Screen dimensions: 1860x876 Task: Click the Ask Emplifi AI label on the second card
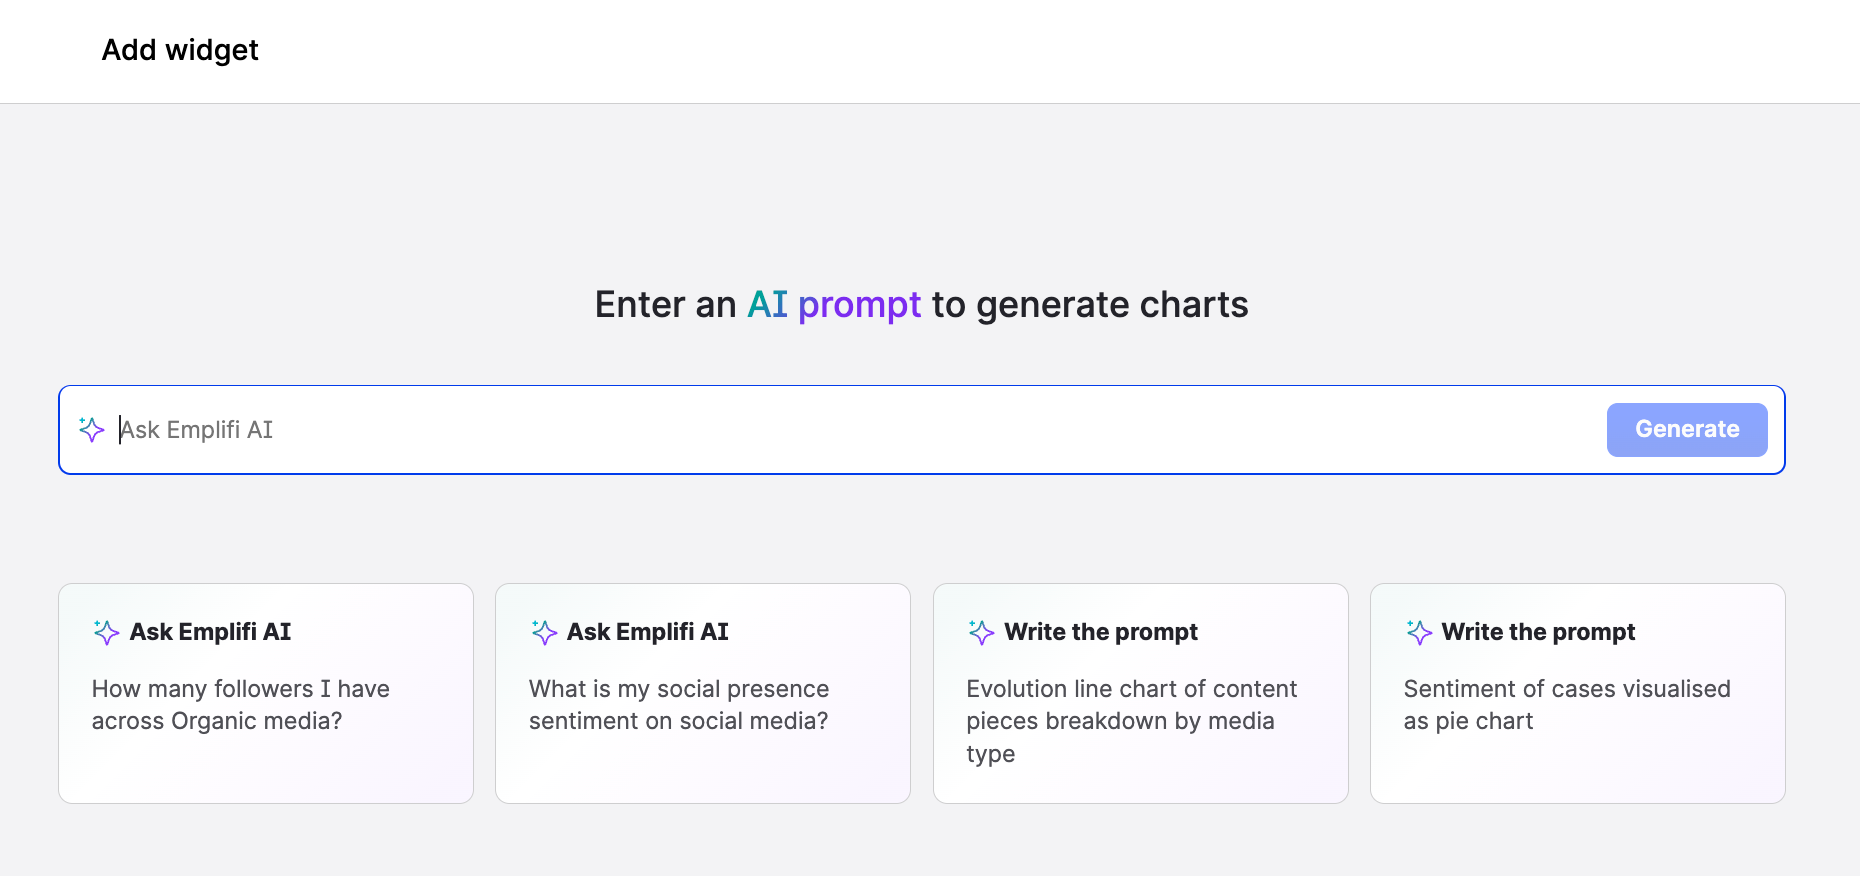(x=648, y=631)
